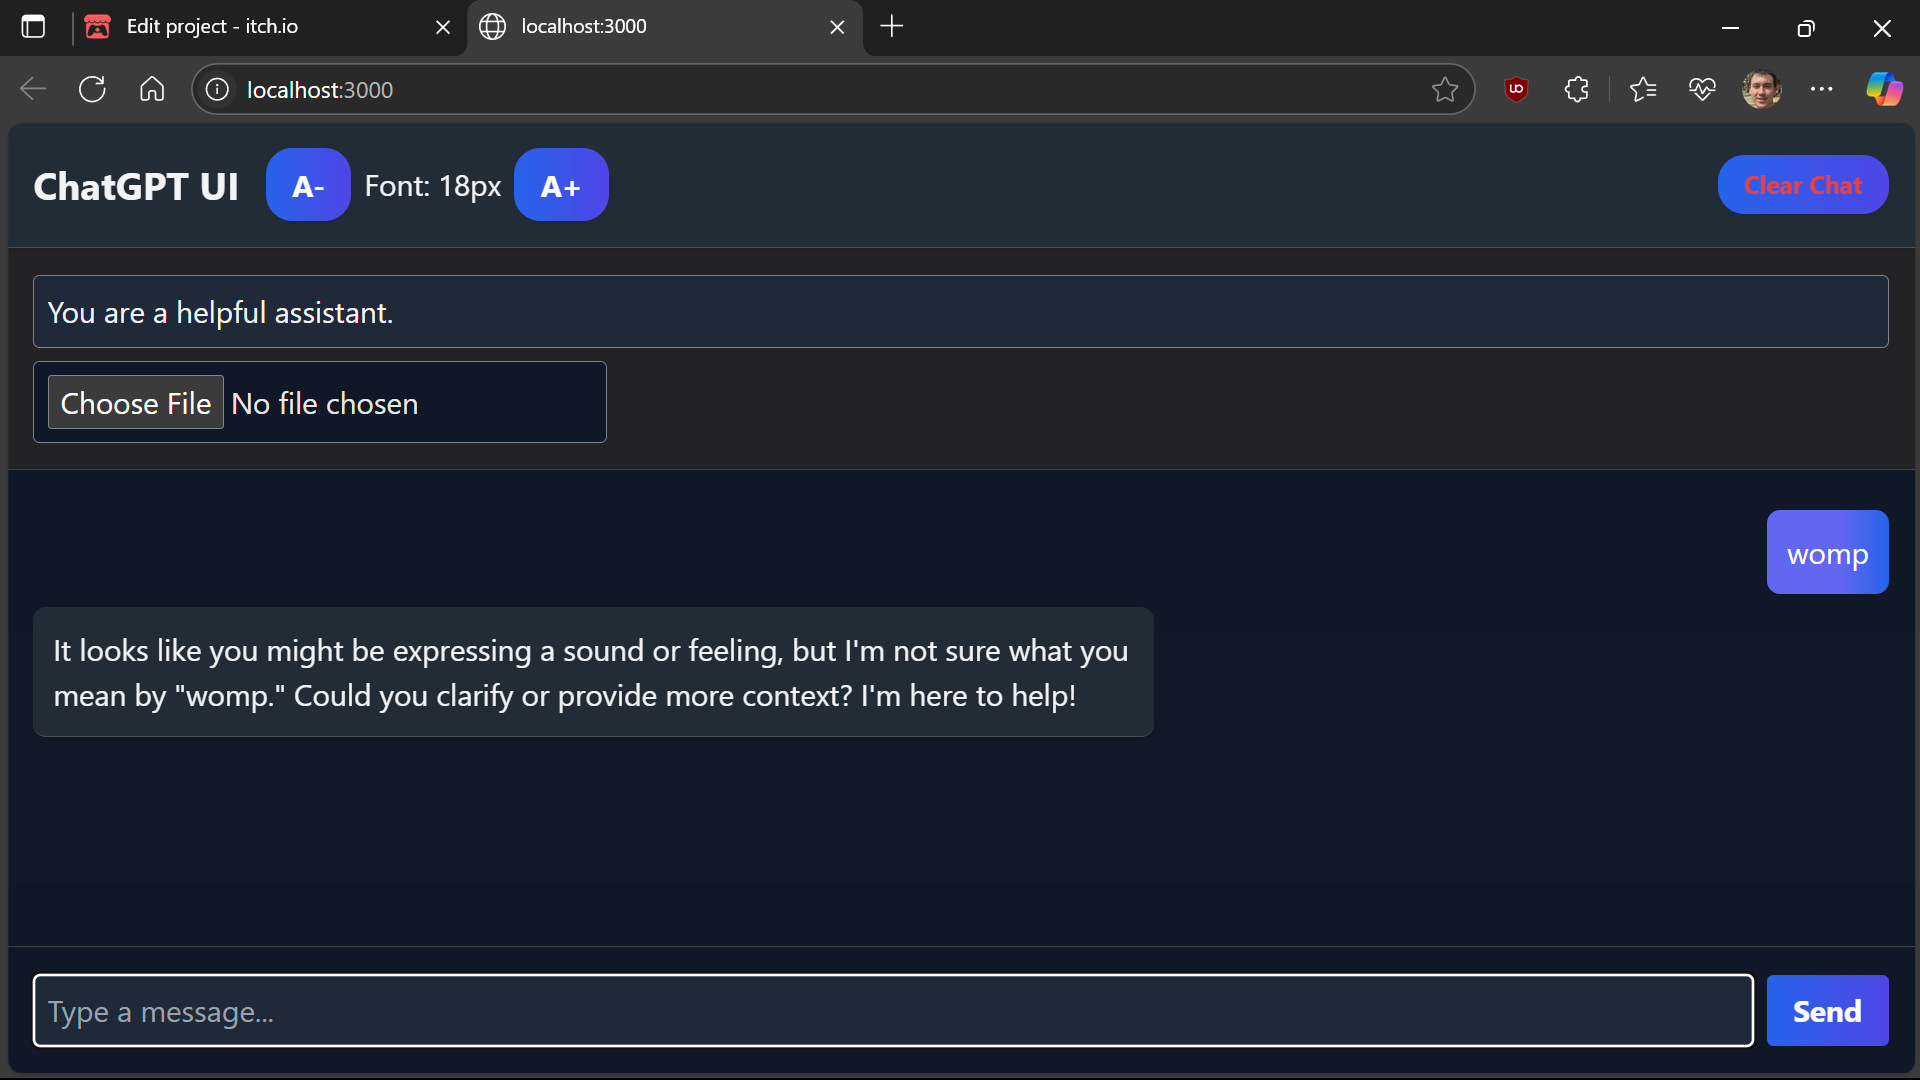This screenshot has width=1920, height=1080.
Task: Open the Copilot sidebar icon
Action: click(1884, 89)
